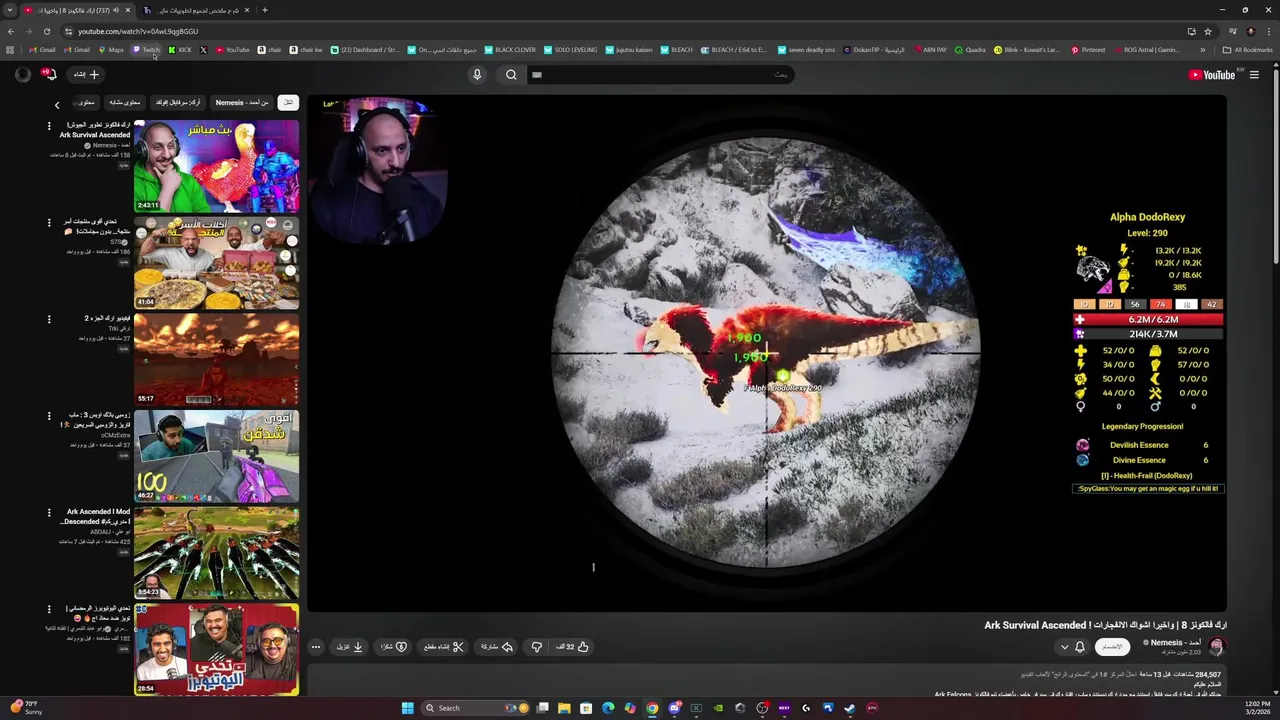The height and width of the screenshot is (720, 1280).
Task: Click the Join membership button
Action: pos(1112,647)
